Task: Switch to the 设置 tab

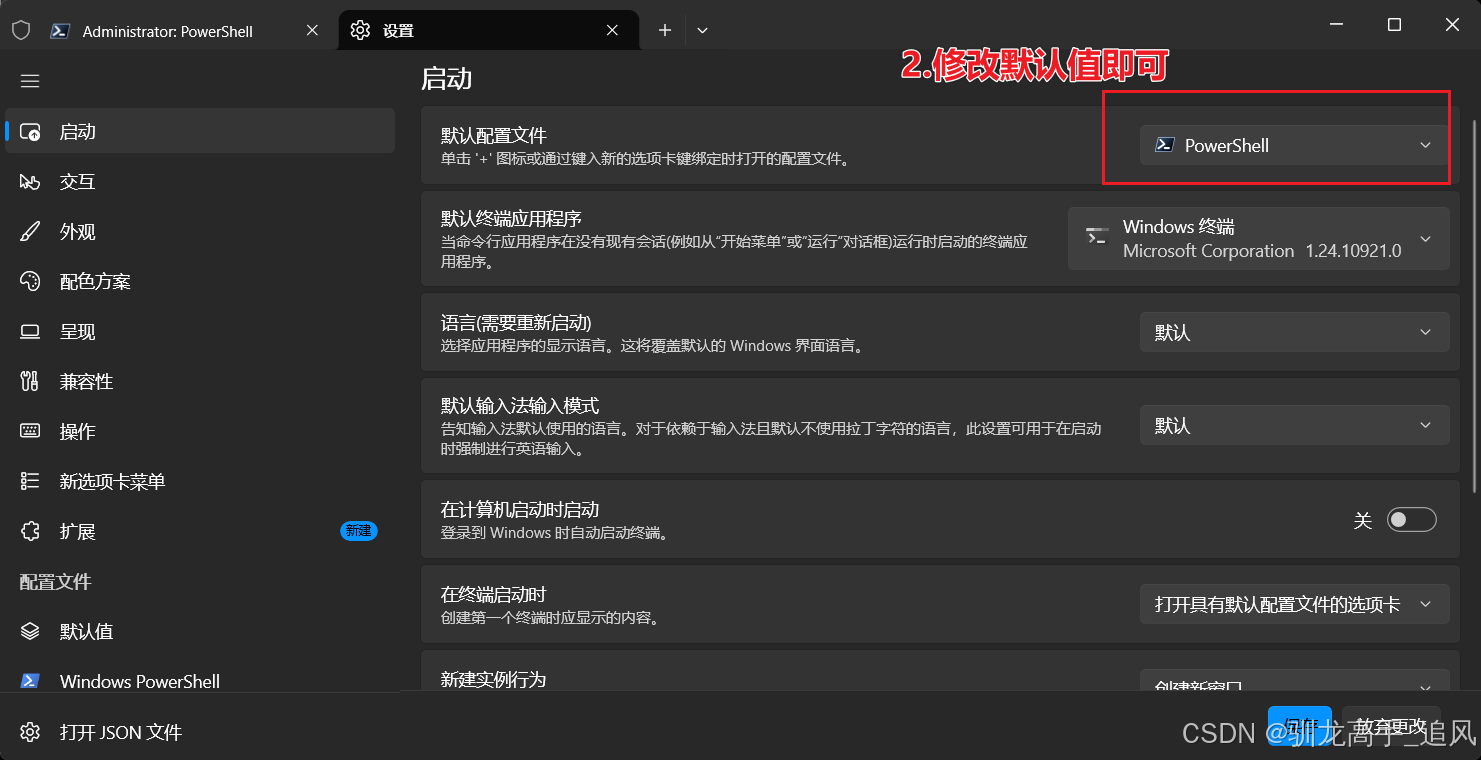Action: [x=489, y=31]
